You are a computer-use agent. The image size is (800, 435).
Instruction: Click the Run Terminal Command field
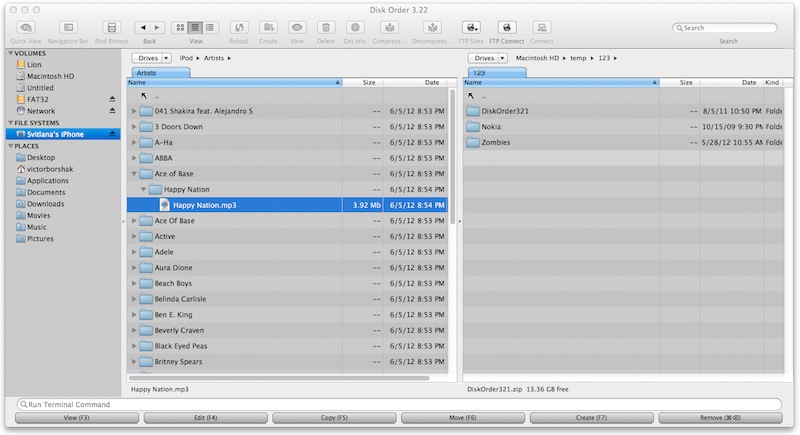click(x=400, y=404)
